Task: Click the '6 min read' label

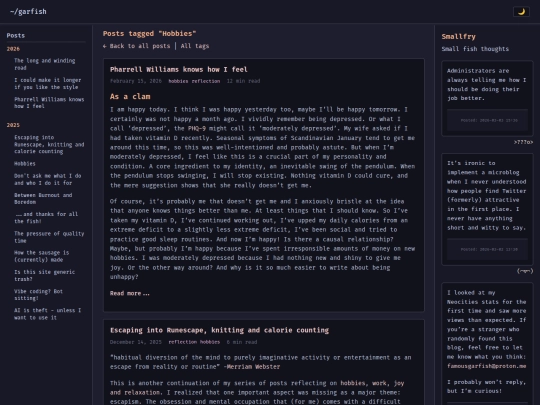Action: [242, 342]
